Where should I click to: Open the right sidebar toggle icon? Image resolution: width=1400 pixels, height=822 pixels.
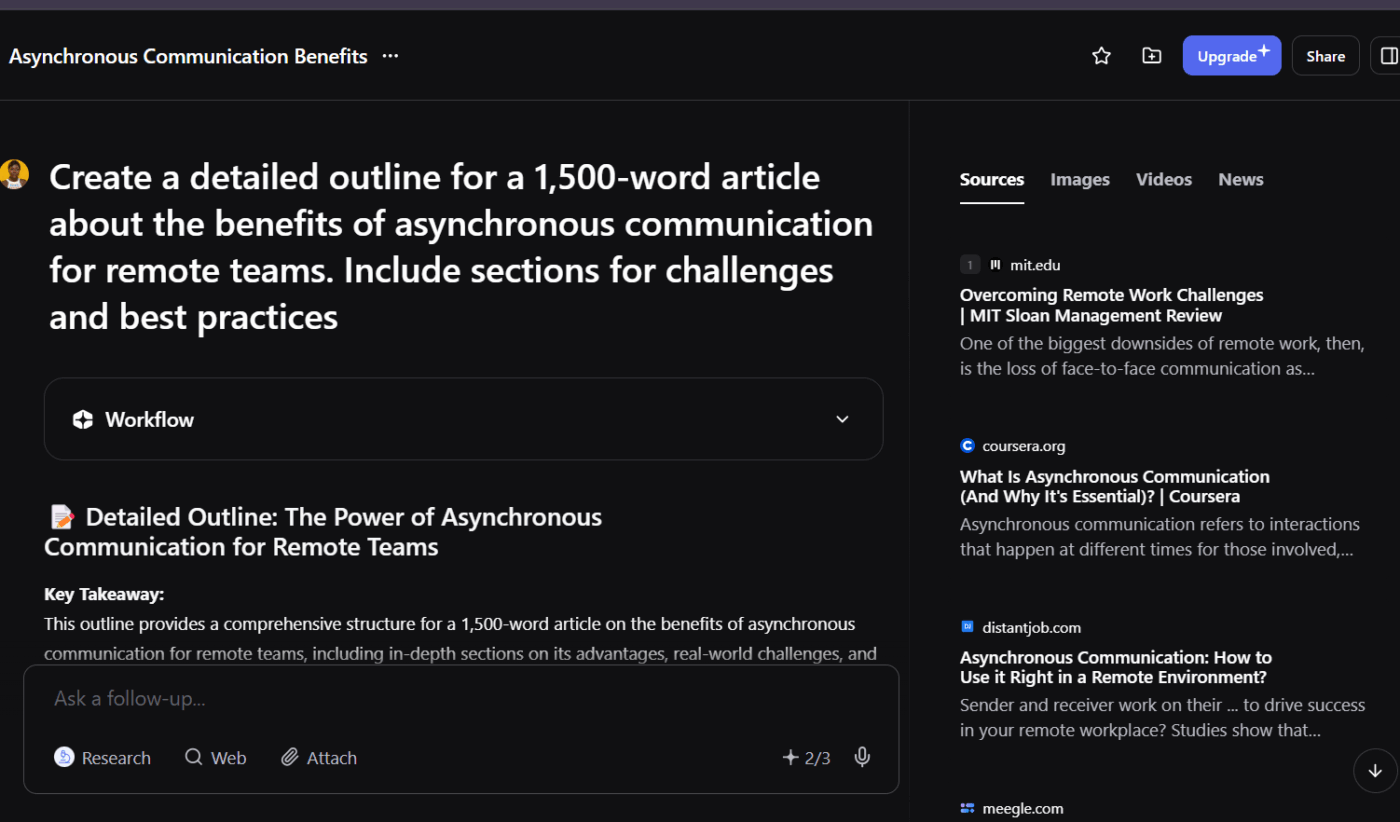click(1390, 56)
